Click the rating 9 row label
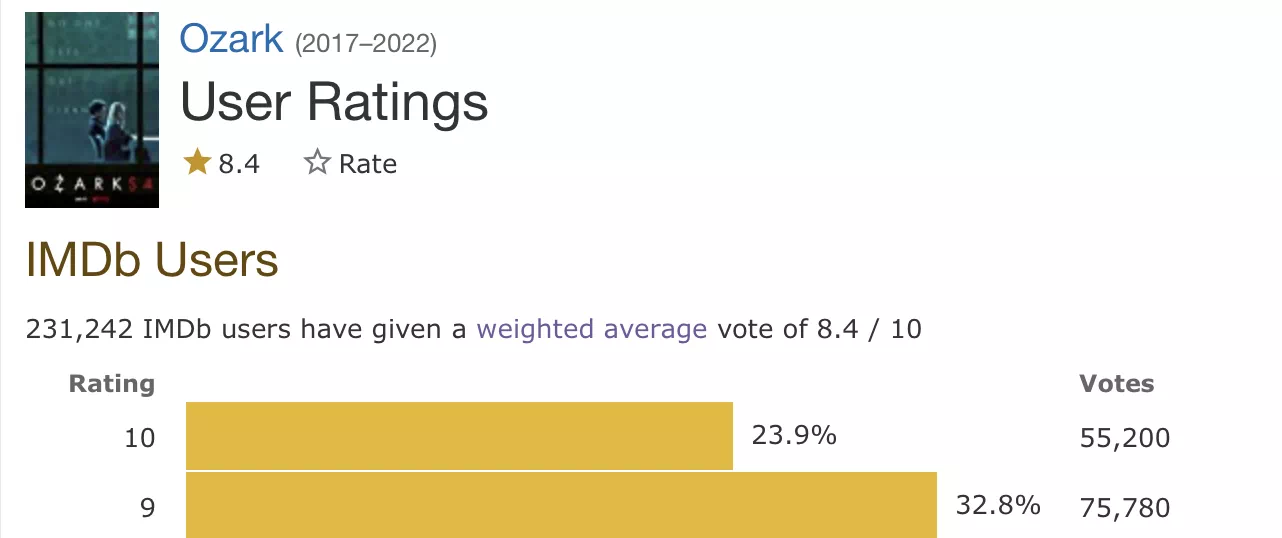Image resolution: width=1282 pixels, height=538 pixels. [147, 508]
